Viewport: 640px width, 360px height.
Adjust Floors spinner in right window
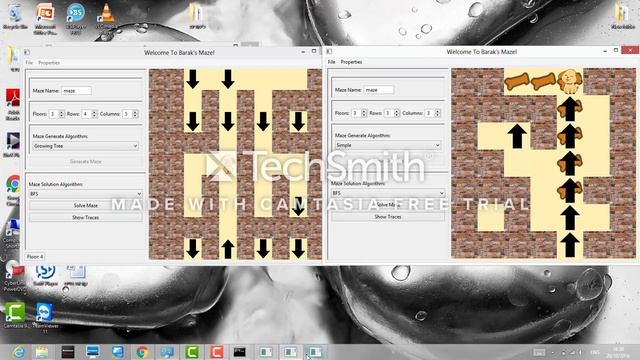point(359,113)
